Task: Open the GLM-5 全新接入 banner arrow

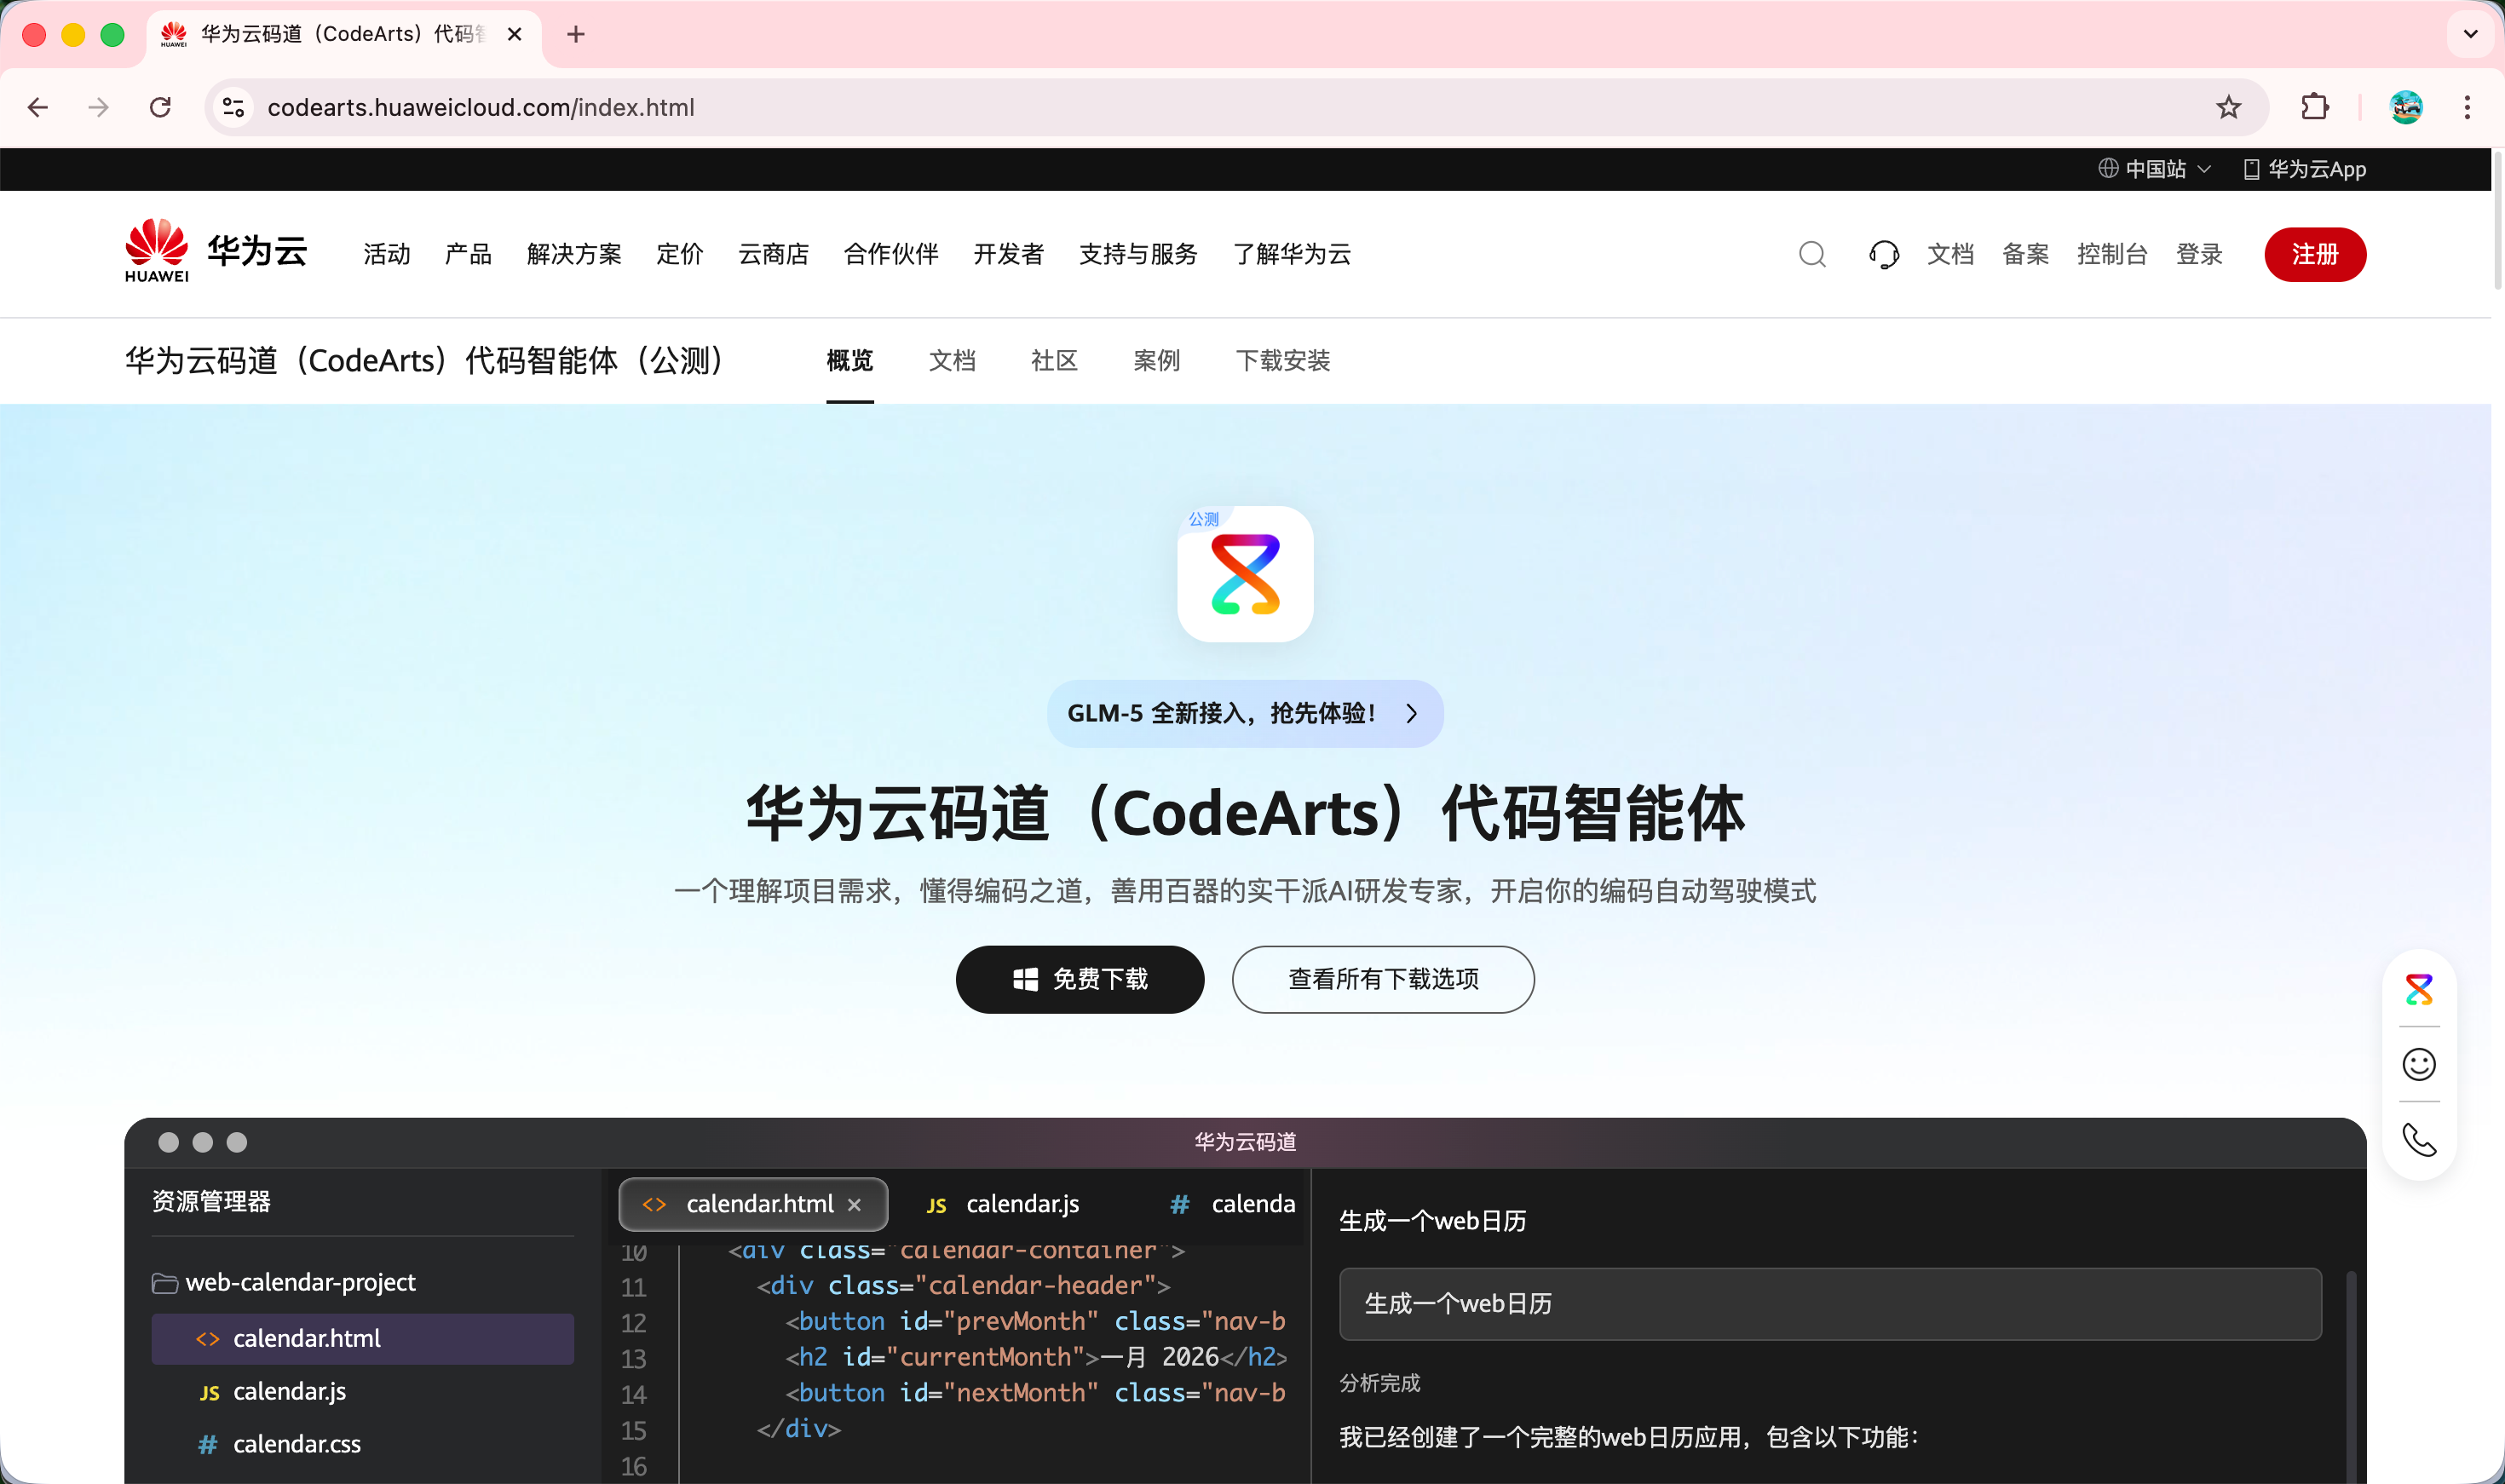Action: (x=1411, y=713)
